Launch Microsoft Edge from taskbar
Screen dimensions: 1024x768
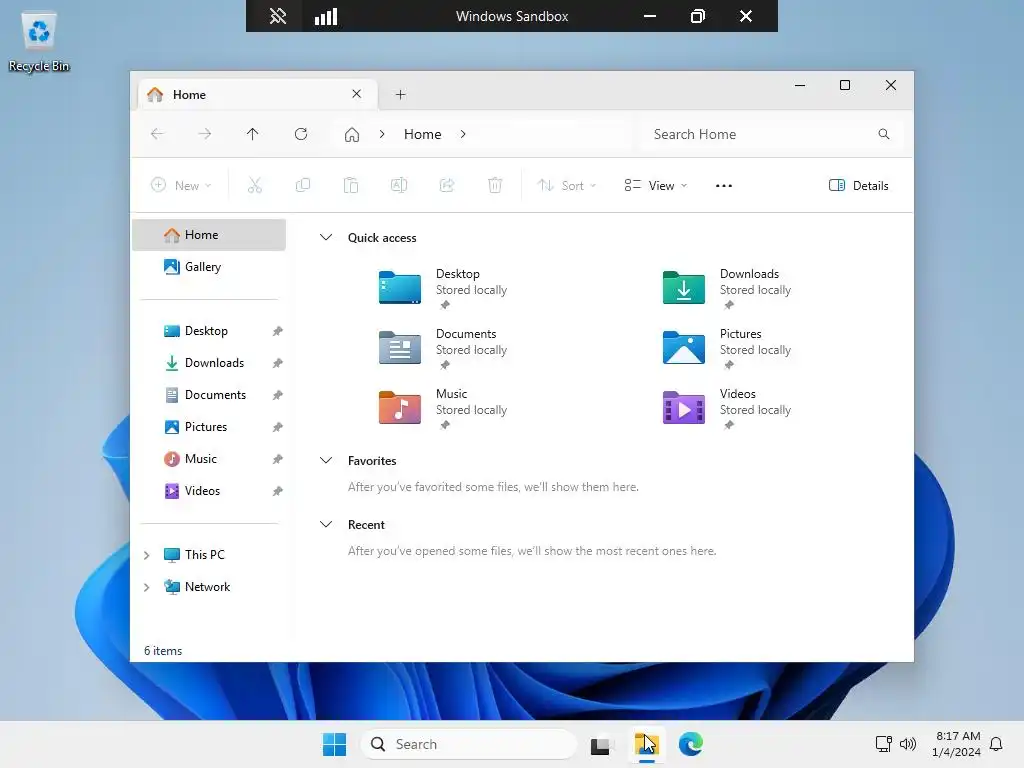(690, 744)
